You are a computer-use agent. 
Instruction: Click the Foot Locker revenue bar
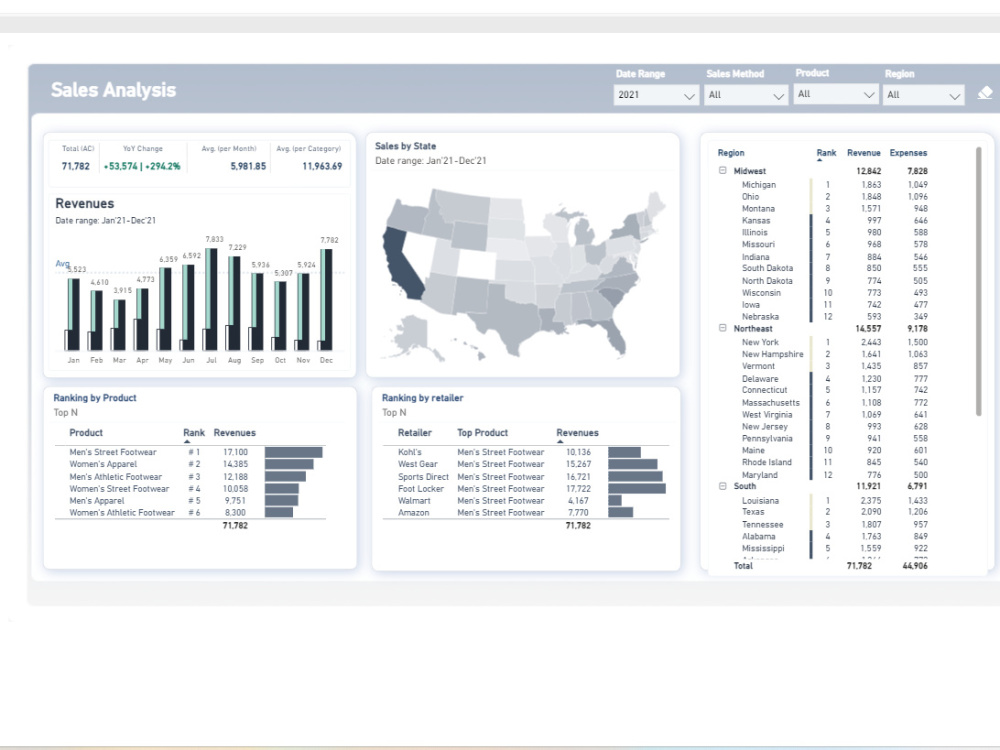pos(636,489)
